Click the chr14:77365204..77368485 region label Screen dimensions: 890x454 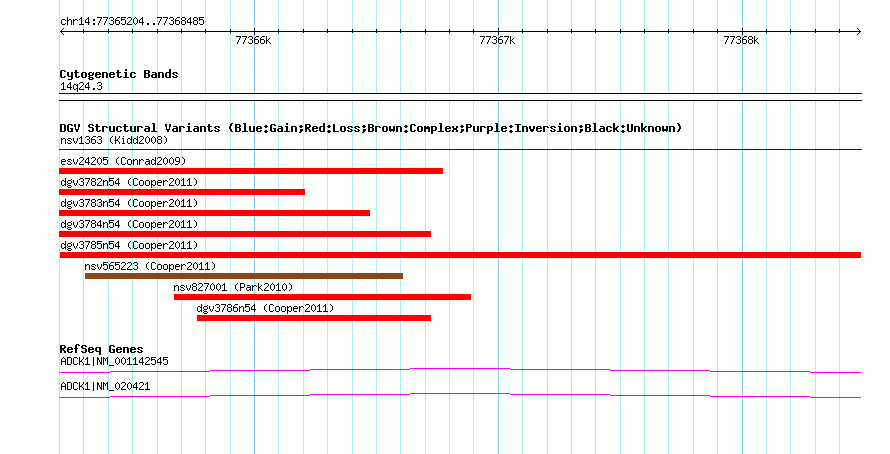click(x=132, y=22)
